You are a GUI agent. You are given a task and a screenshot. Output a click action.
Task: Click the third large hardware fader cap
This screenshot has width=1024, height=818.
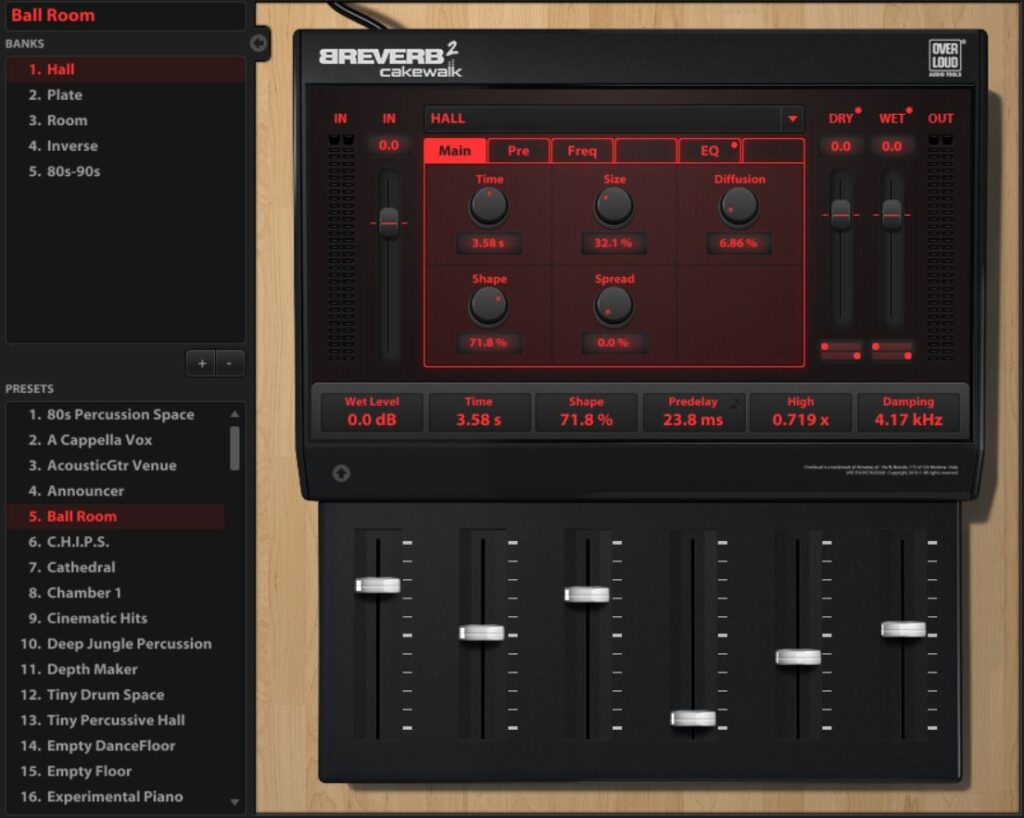[587, 594]
